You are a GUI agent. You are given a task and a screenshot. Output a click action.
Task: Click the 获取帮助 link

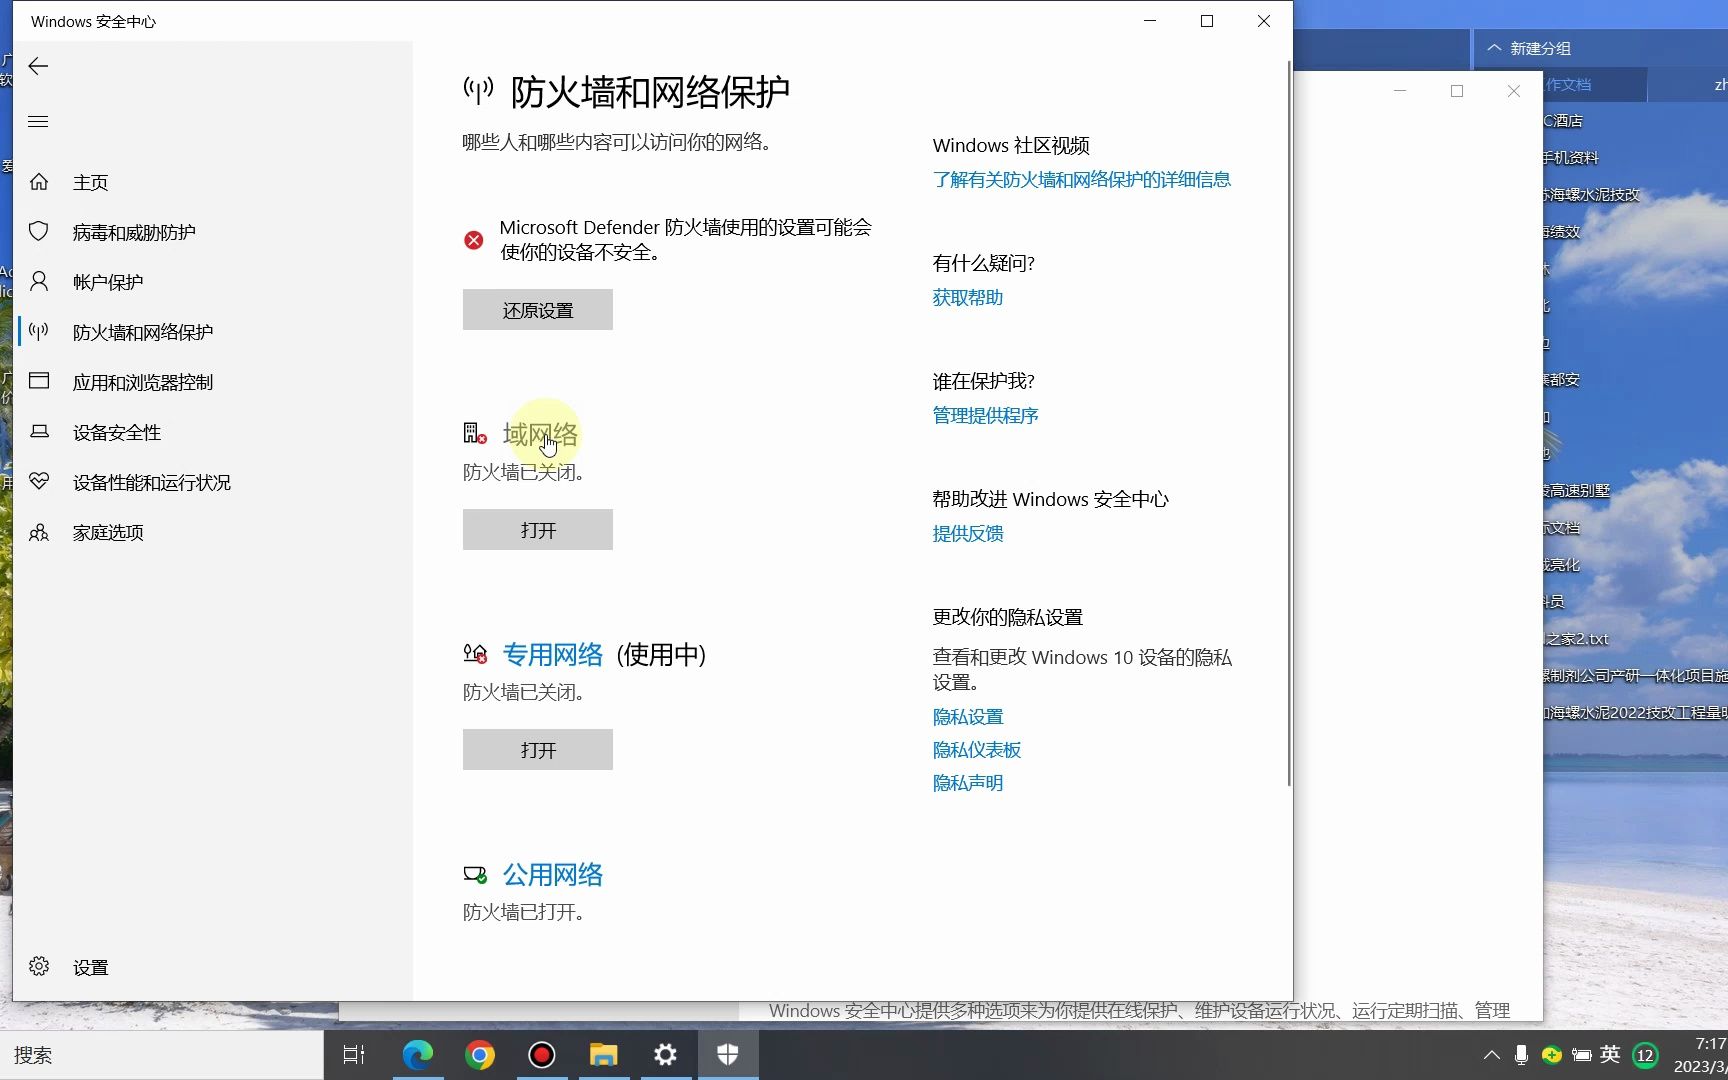966,297
